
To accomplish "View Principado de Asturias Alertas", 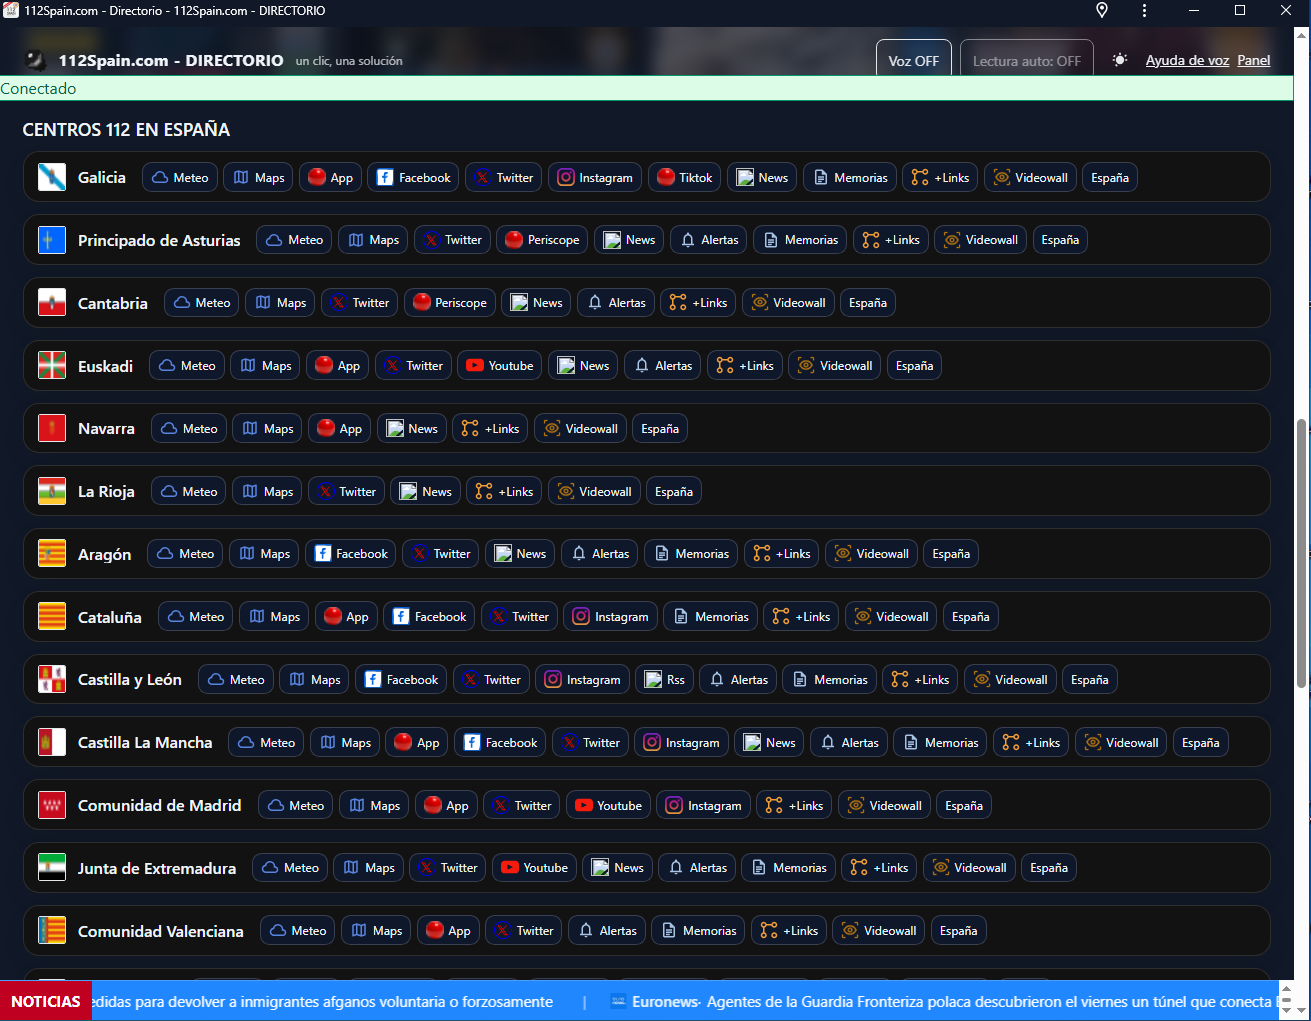I will tap(709, 240).
